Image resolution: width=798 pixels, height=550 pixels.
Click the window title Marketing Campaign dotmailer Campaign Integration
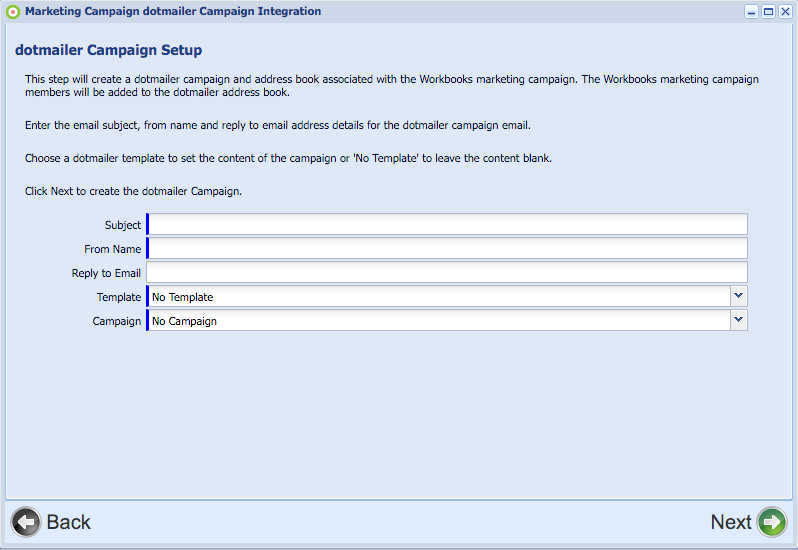(x=173, y=11)
